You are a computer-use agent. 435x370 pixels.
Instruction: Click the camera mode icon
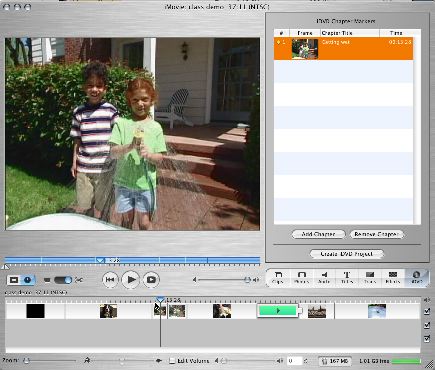pyautogui.click(x=47, y=280)
